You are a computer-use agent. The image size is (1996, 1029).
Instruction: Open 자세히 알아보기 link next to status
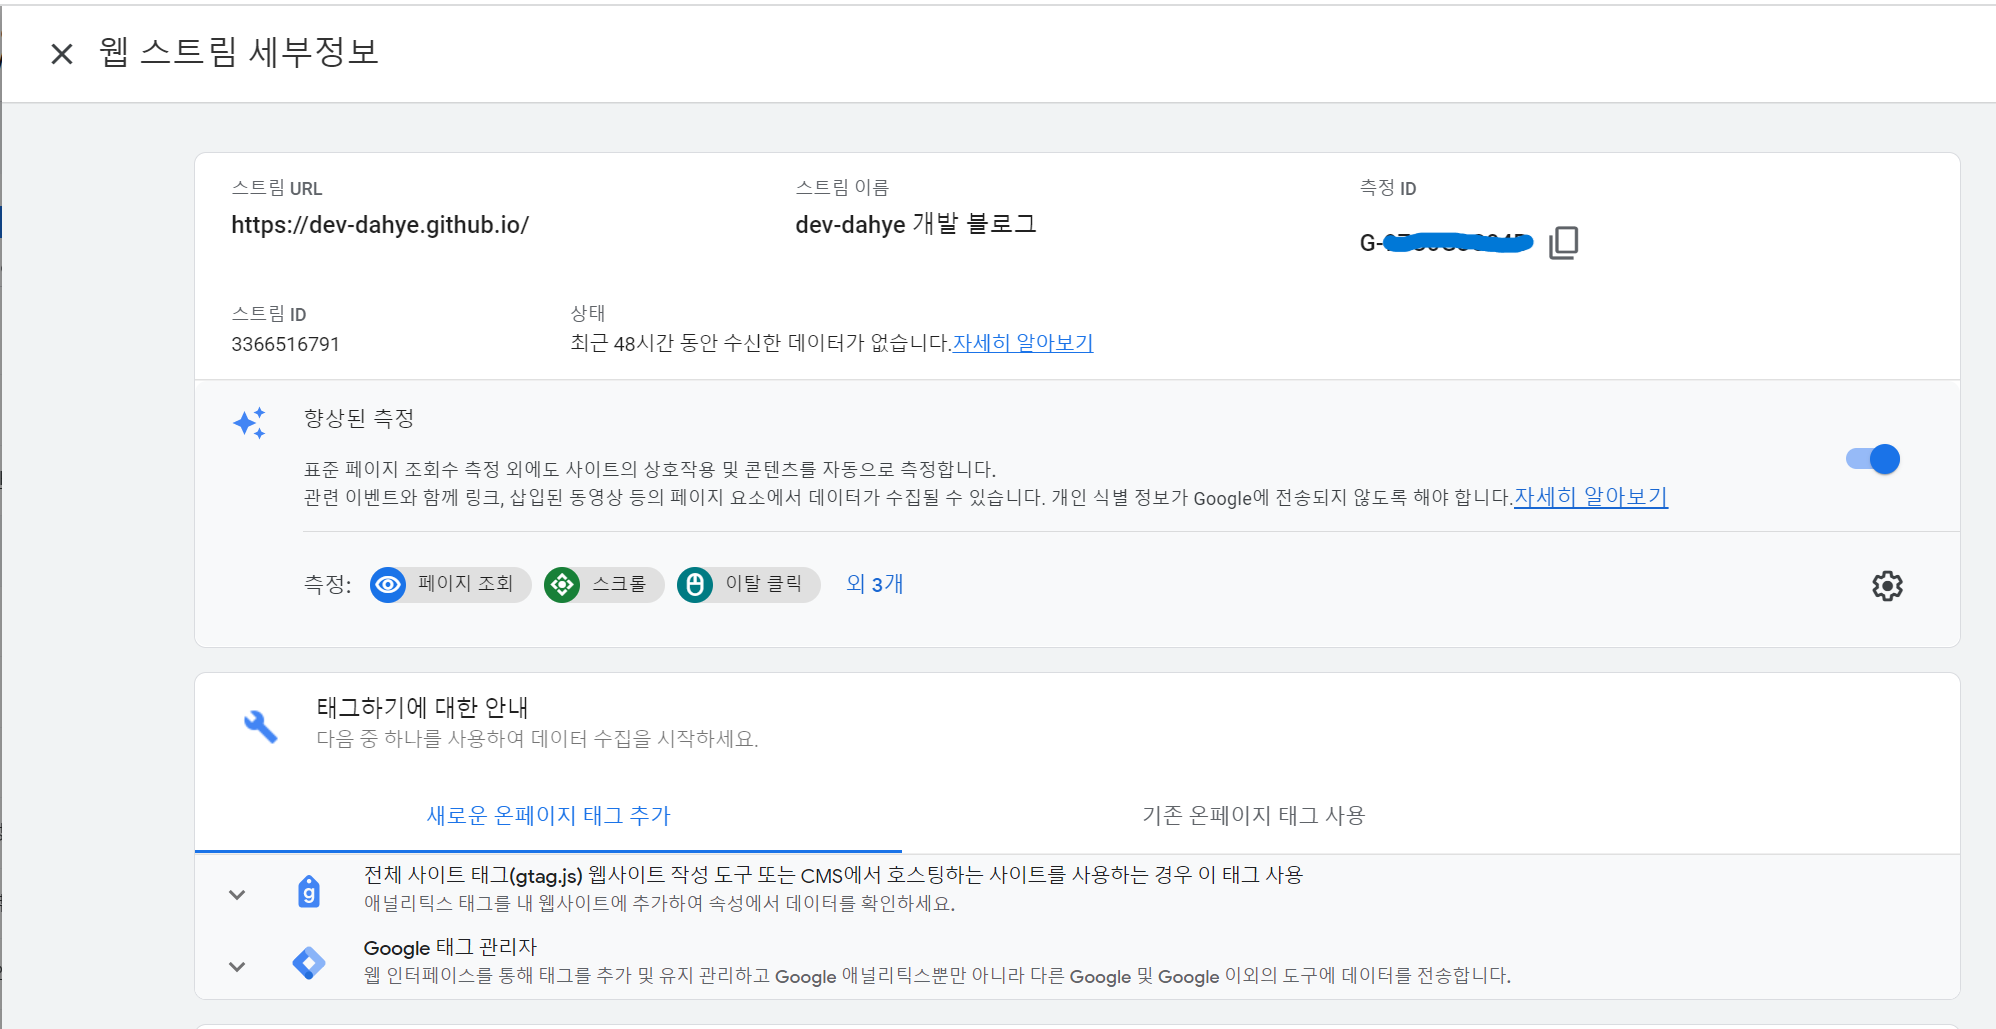click(1022, 343)
